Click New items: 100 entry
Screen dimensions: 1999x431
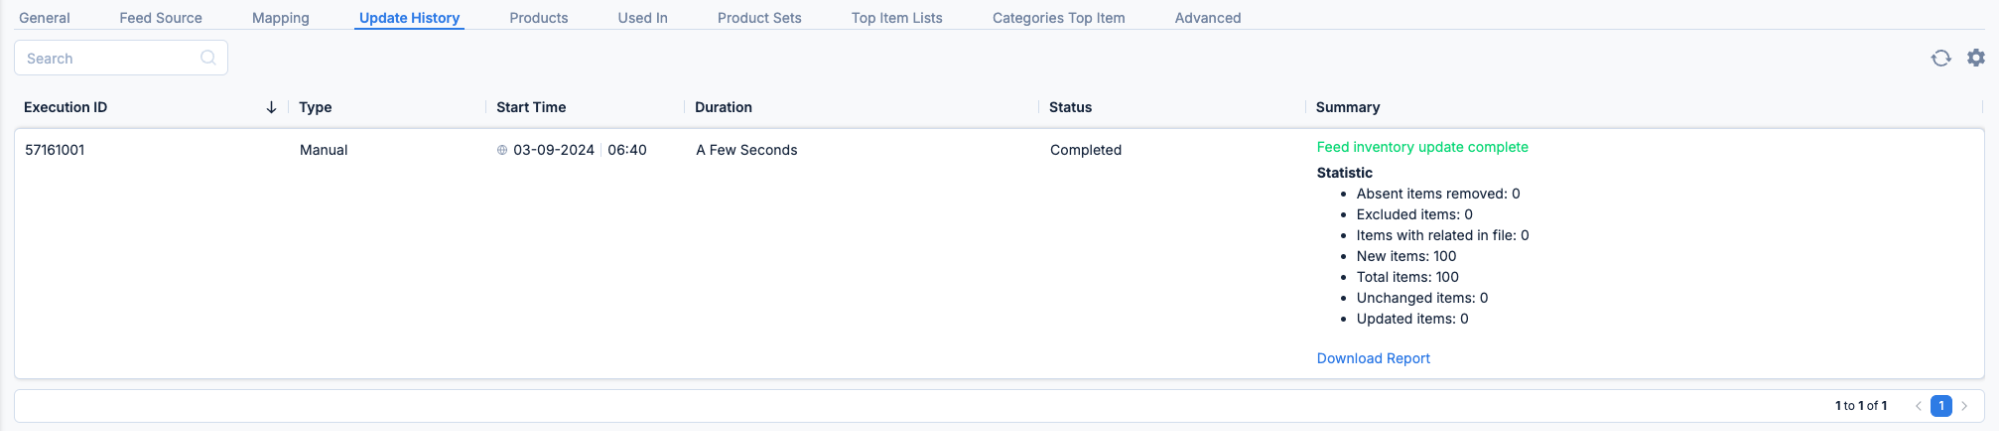tap(1406, 256)
